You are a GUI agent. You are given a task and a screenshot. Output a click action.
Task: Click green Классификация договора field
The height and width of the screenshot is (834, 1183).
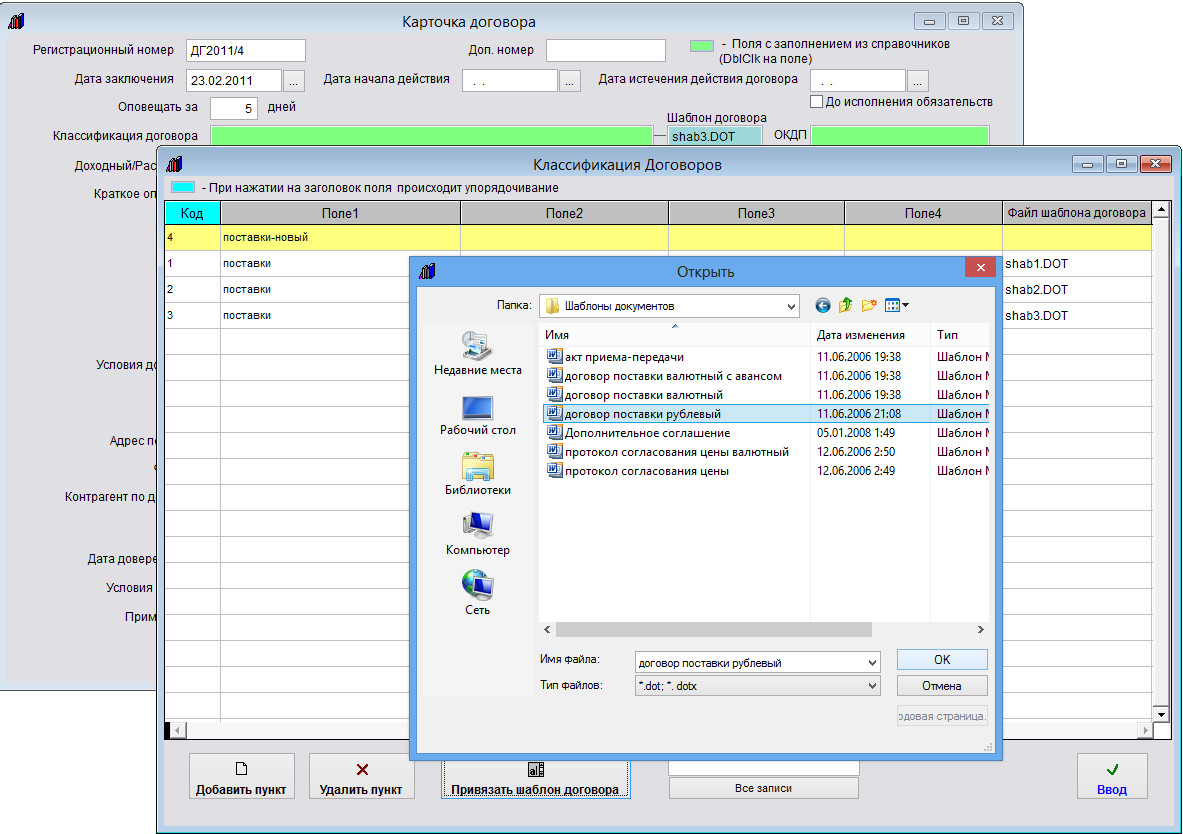432,136
